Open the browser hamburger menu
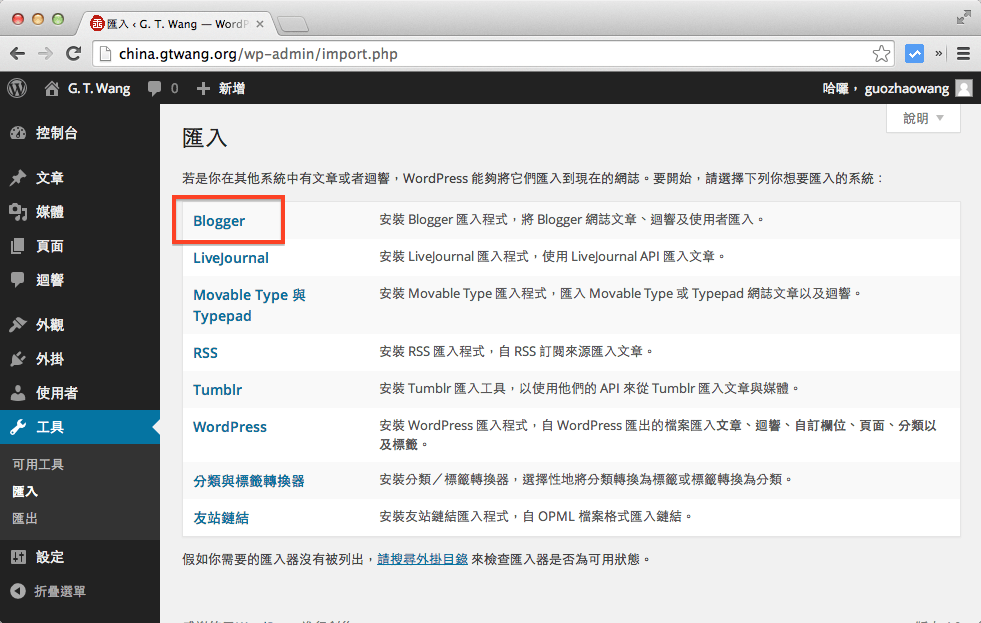 coord(963,53)
